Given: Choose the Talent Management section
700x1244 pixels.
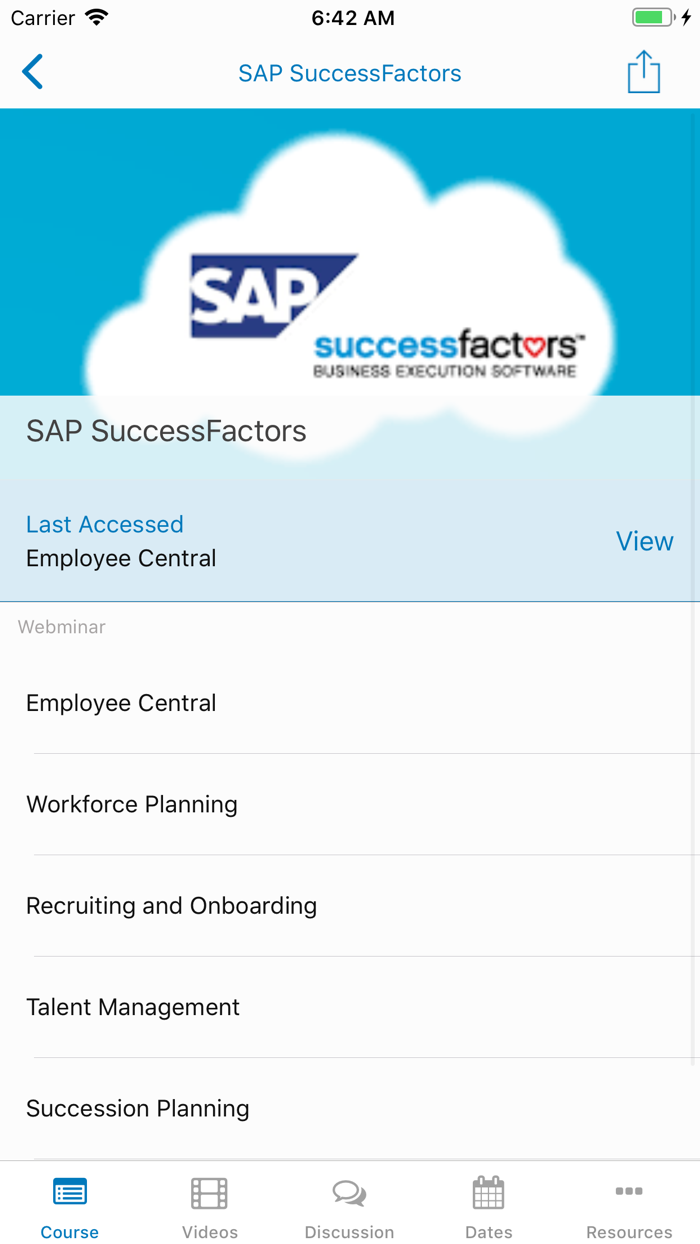Looking at the screenshot, I should point(133,1007).
